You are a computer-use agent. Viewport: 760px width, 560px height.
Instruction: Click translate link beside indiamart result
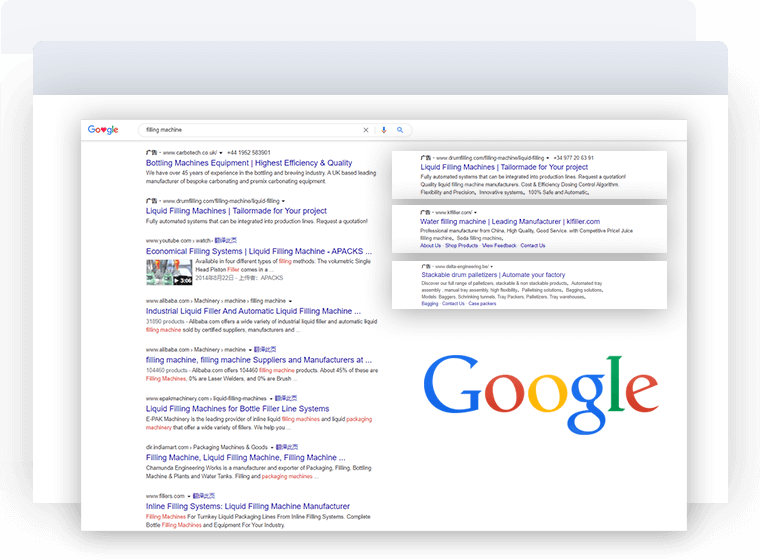[x=287, y=447]
